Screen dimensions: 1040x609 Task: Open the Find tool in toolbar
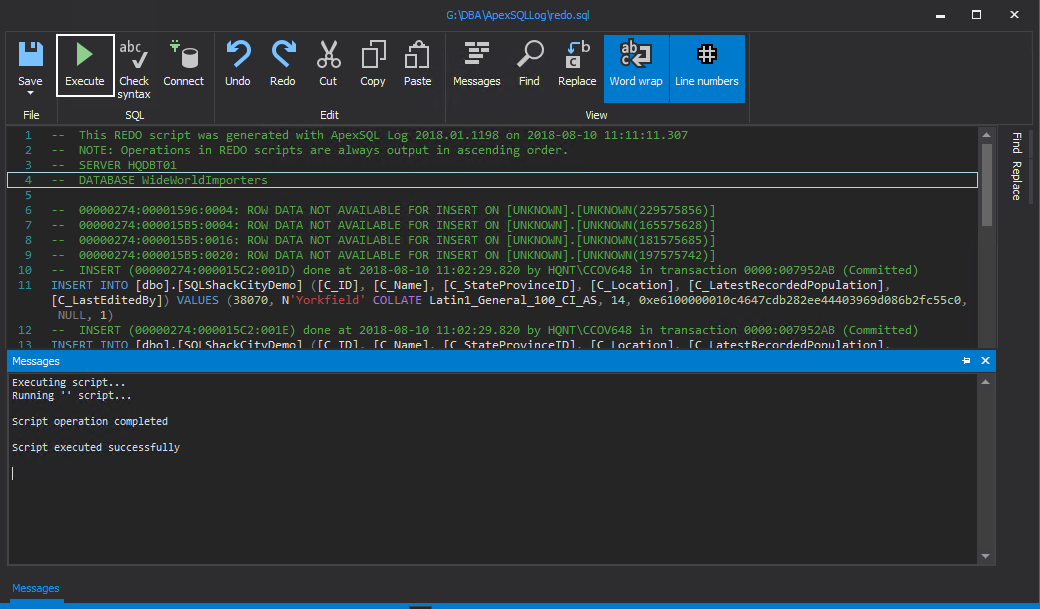529,65
